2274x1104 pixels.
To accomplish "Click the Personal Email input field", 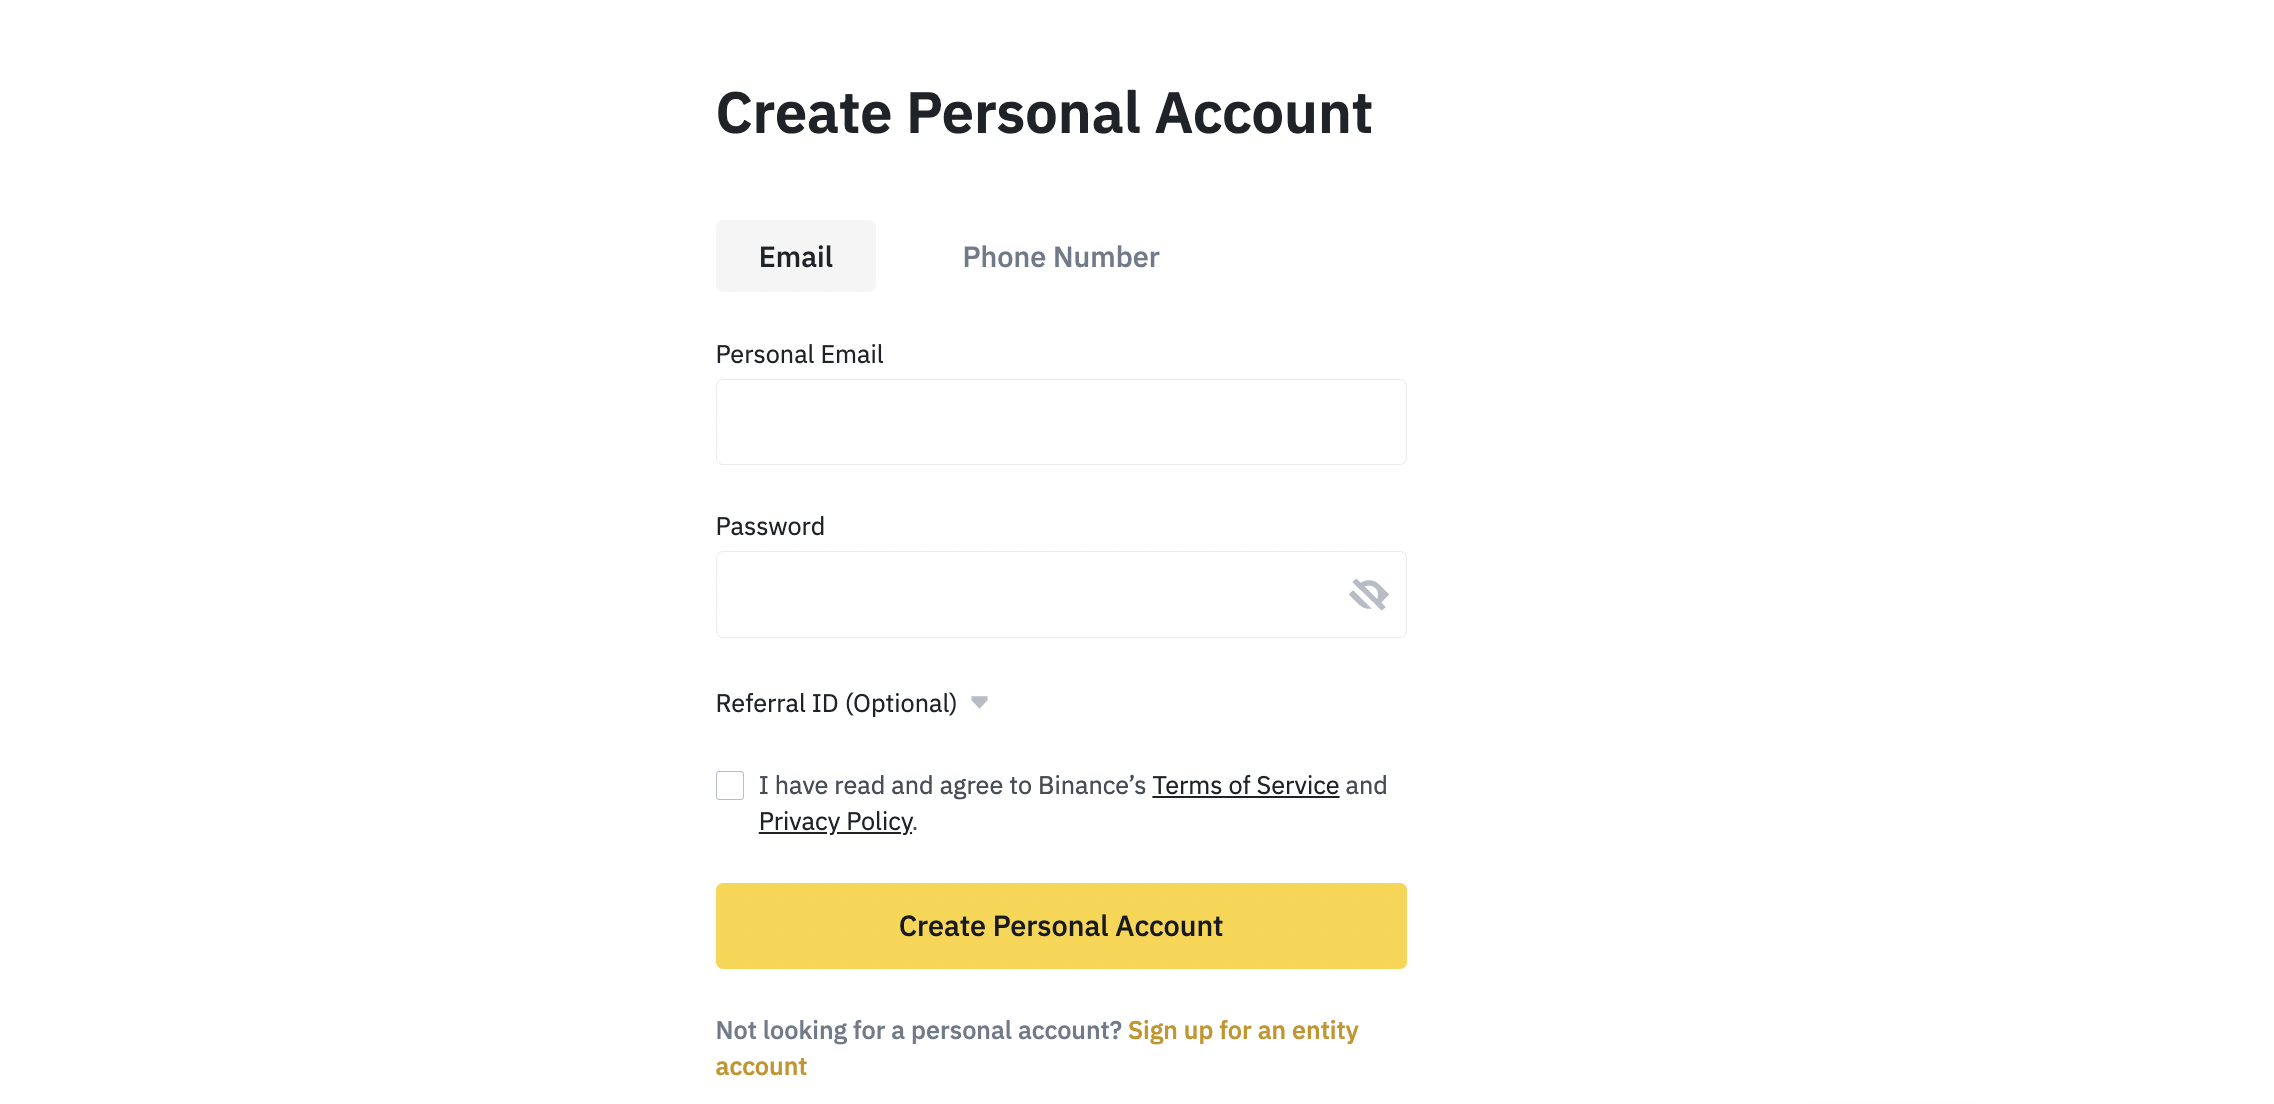I will click(x=1062, y=422).
